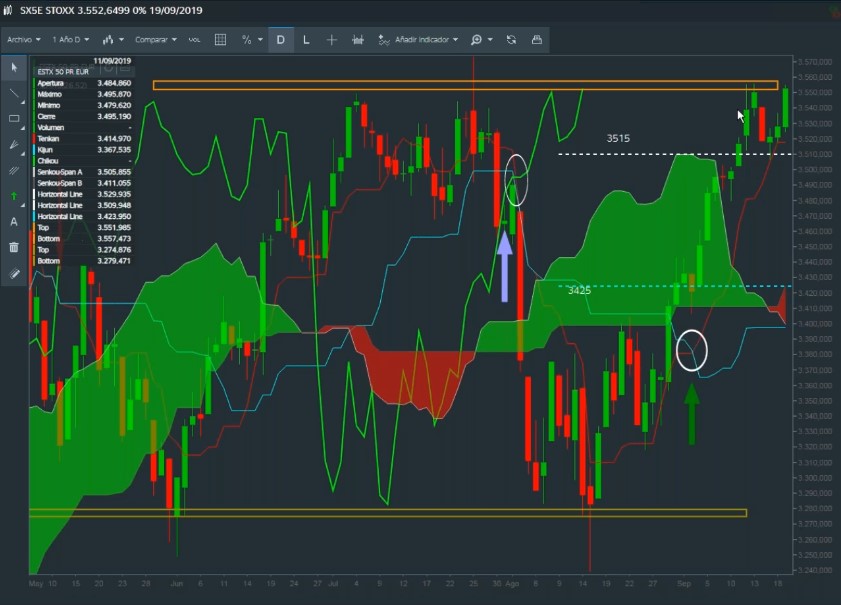This screenshot has height=605, width=841.
Task: Click the 3515 level label on chart
Action: (618, 138)
